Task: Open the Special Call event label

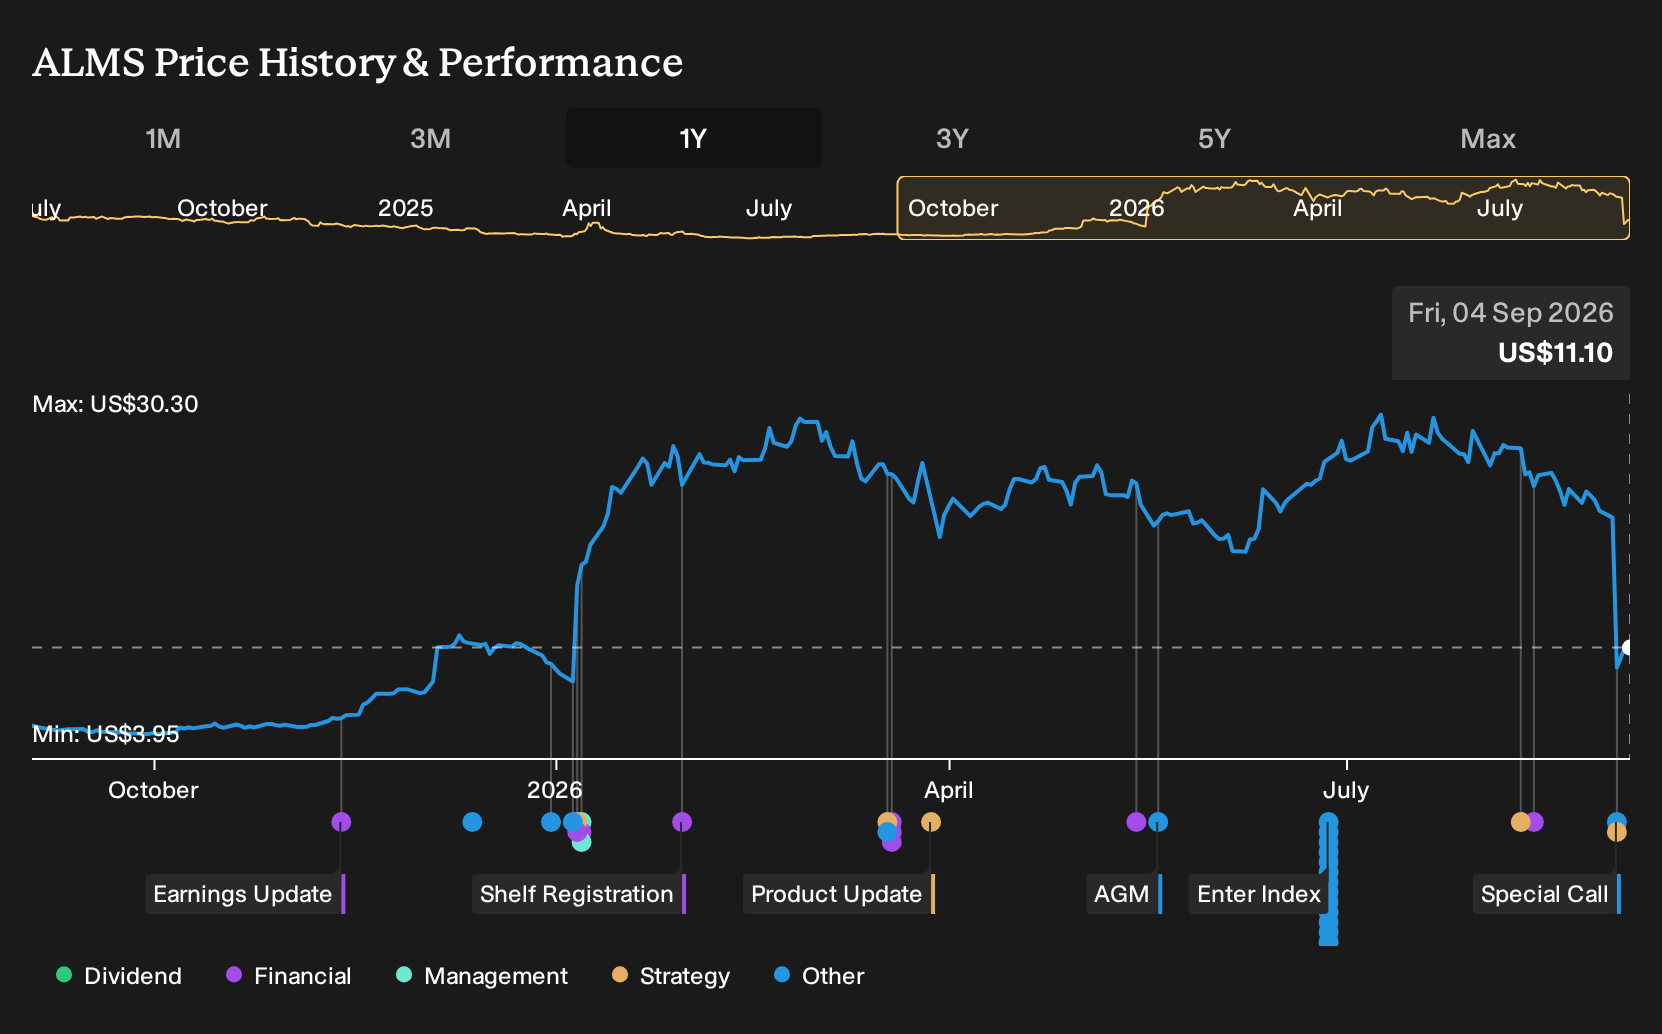Action: (1547, 894)
